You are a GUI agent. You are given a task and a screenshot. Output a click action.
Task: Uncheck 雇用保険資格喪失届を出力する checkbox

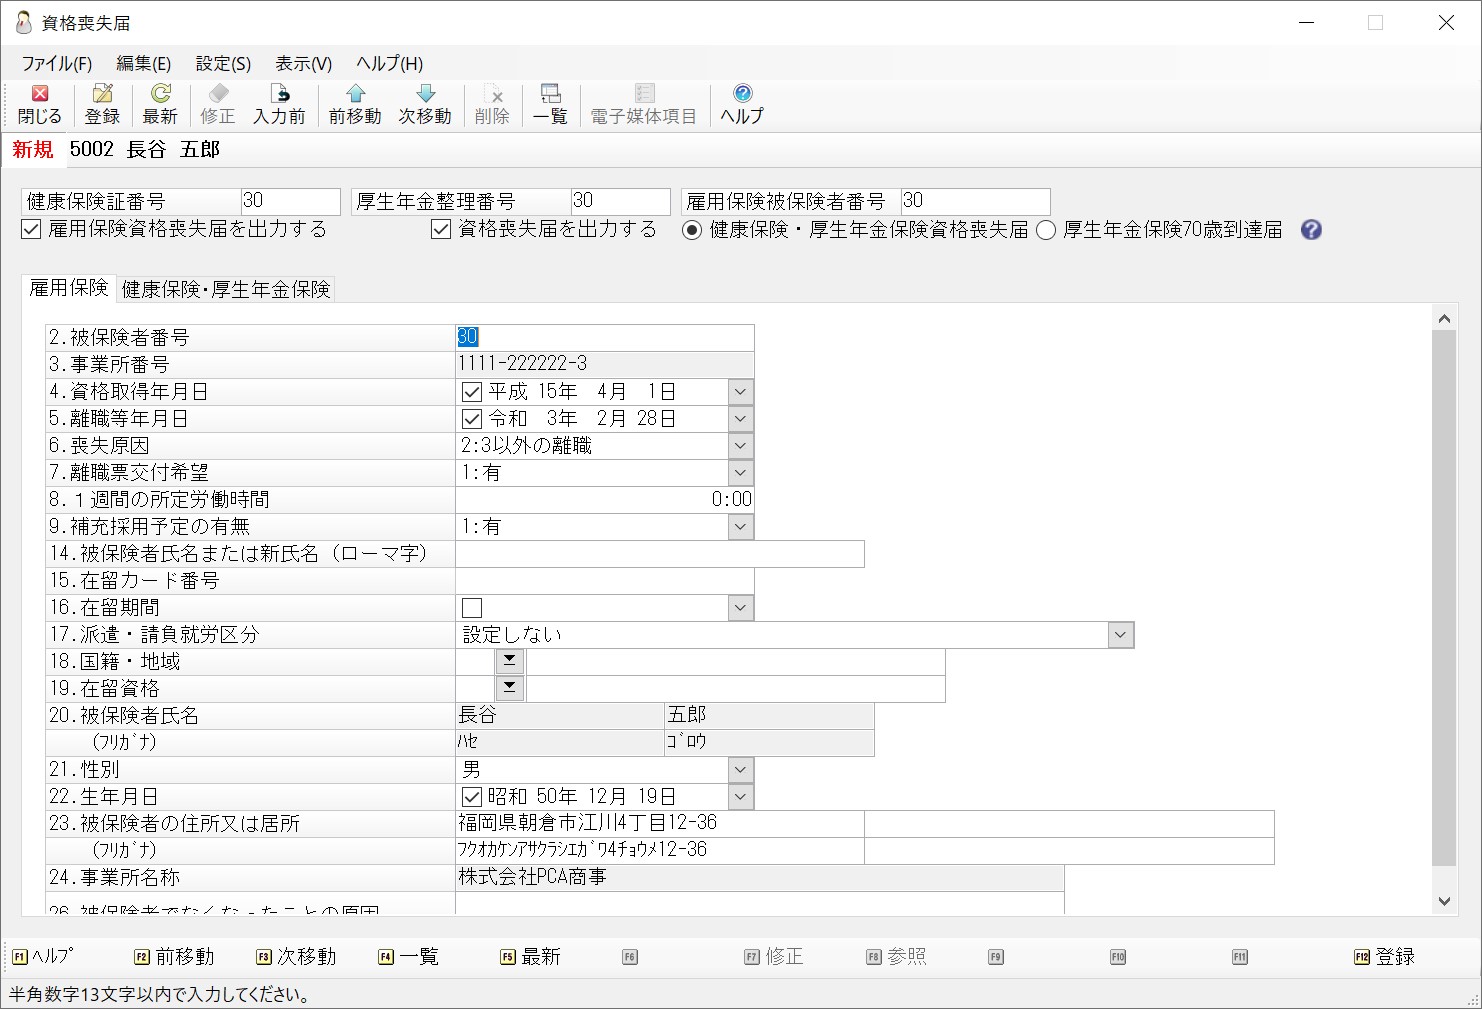click(x=31, y=230)
